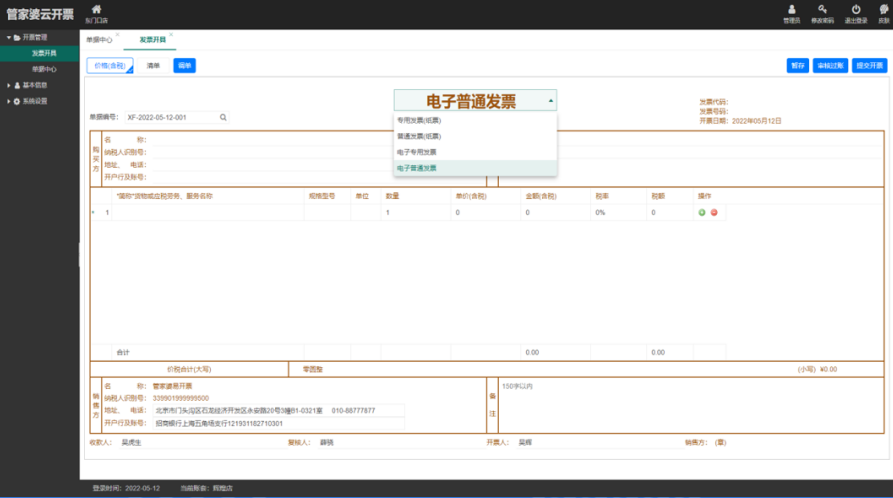Open 单据中心 in the left sidebar
Screen dimensions: 893x498
click(x=44, y=69)
